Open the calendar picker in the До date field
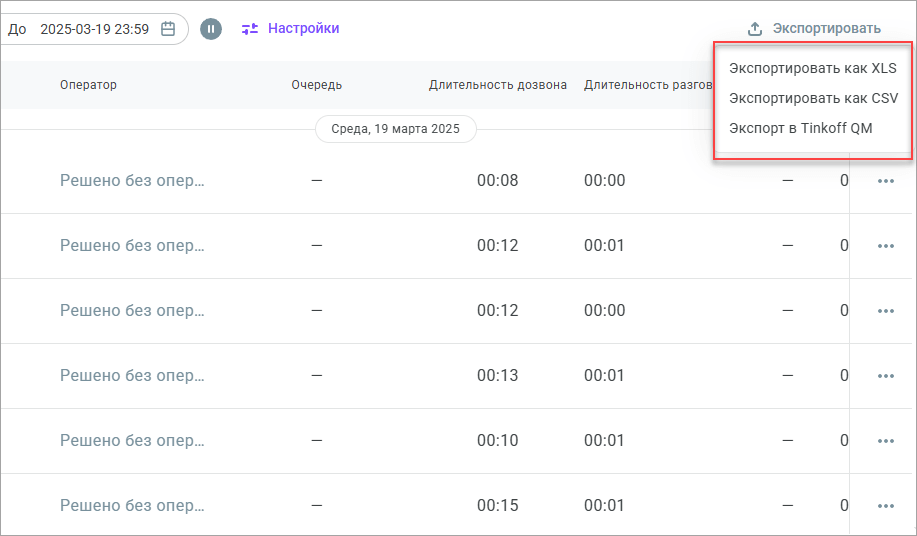 click(x=168, y=29)
